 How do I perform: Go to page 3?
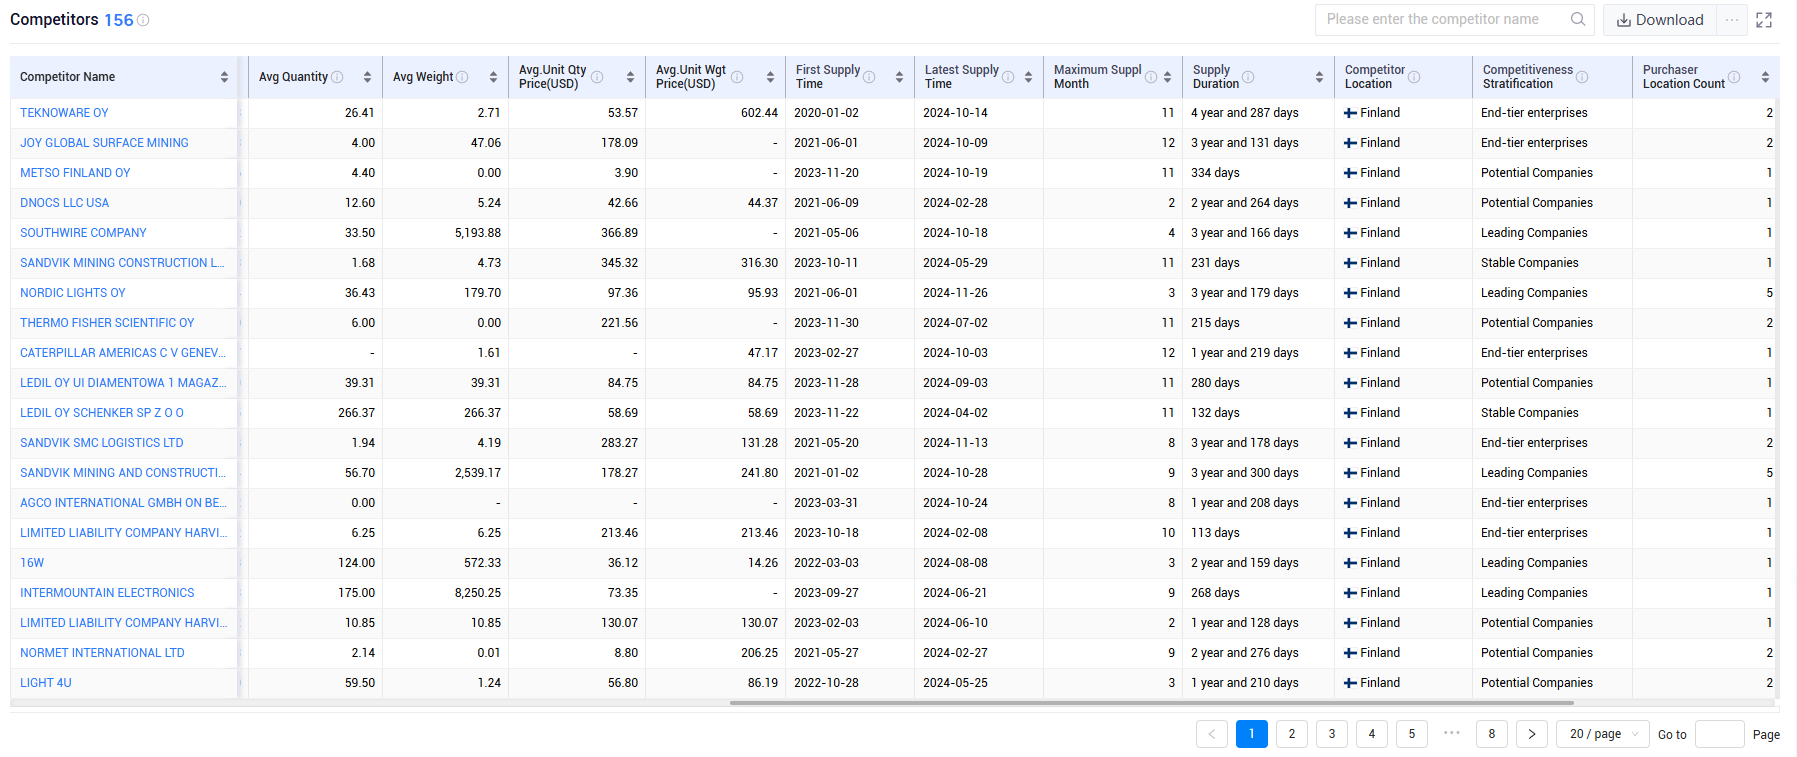coord(1332,734)
